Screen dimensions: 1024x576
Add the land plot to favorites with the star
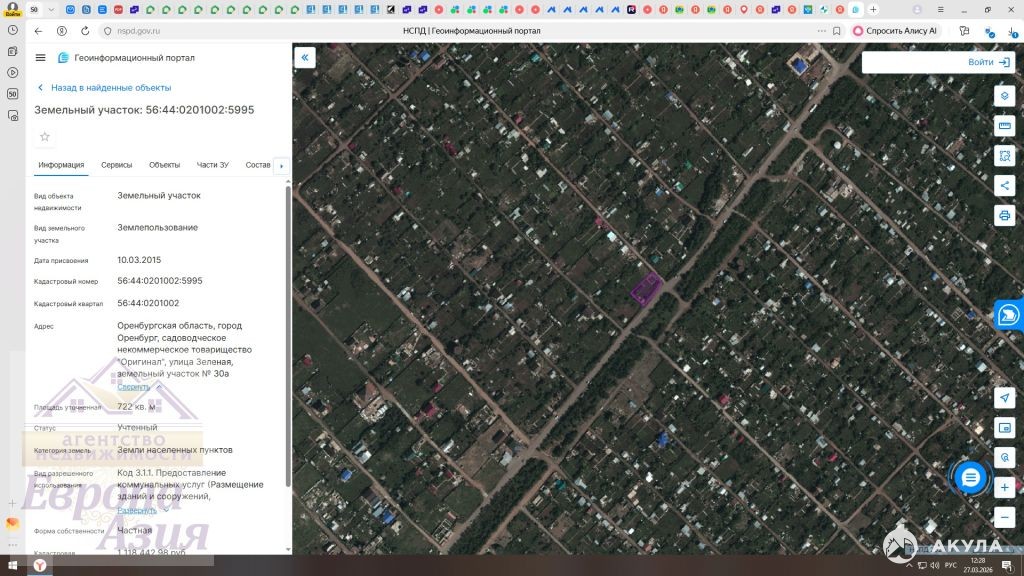pyautogui.click(x=45, y=137)
